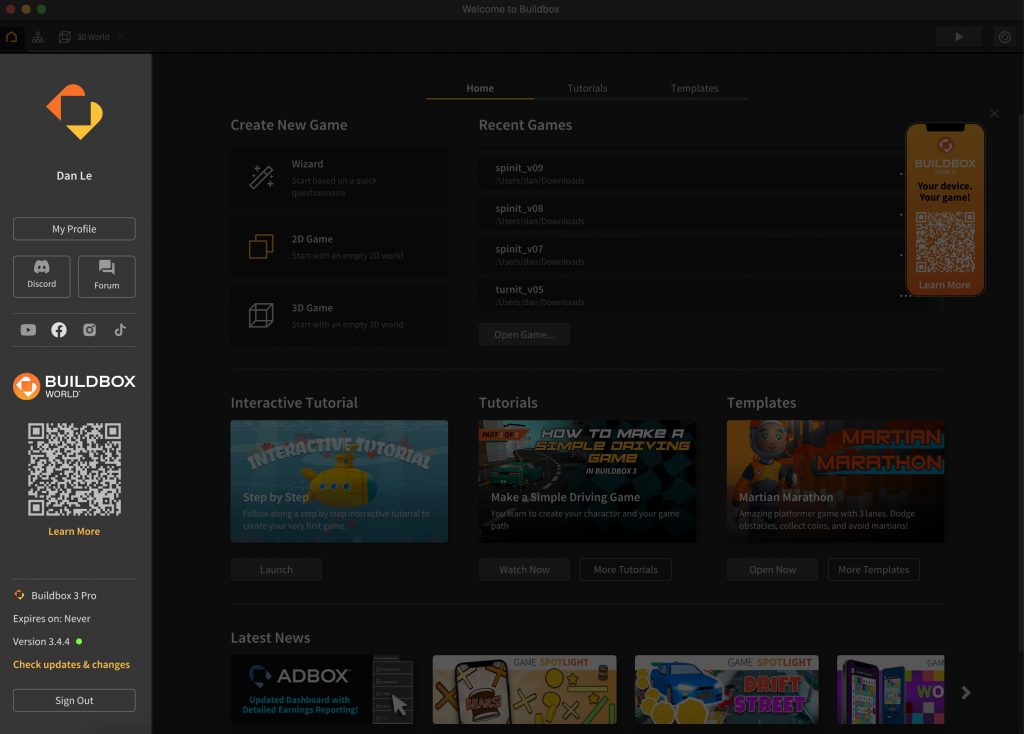Click the Buildbox 3 Pro license label

coord(64,596)
